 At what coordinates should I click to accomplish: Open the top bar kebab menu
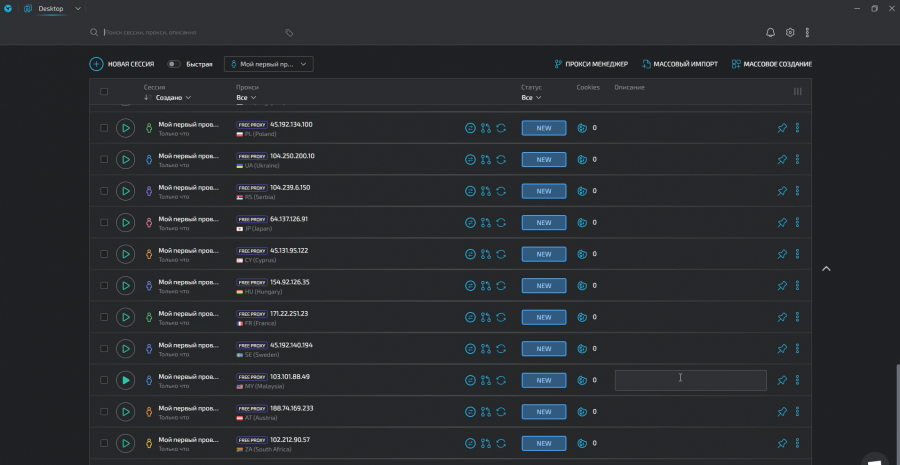[x=807, y=33]
